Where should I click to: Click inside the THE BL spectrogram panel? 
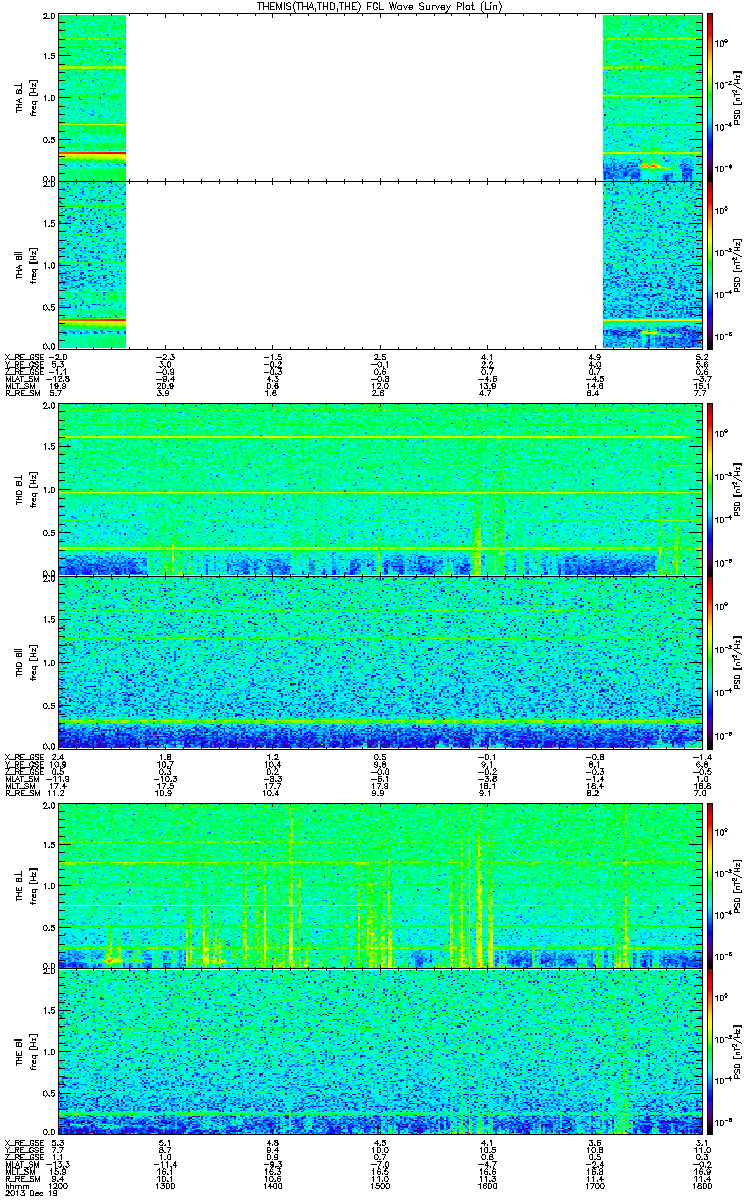(380, 885)
